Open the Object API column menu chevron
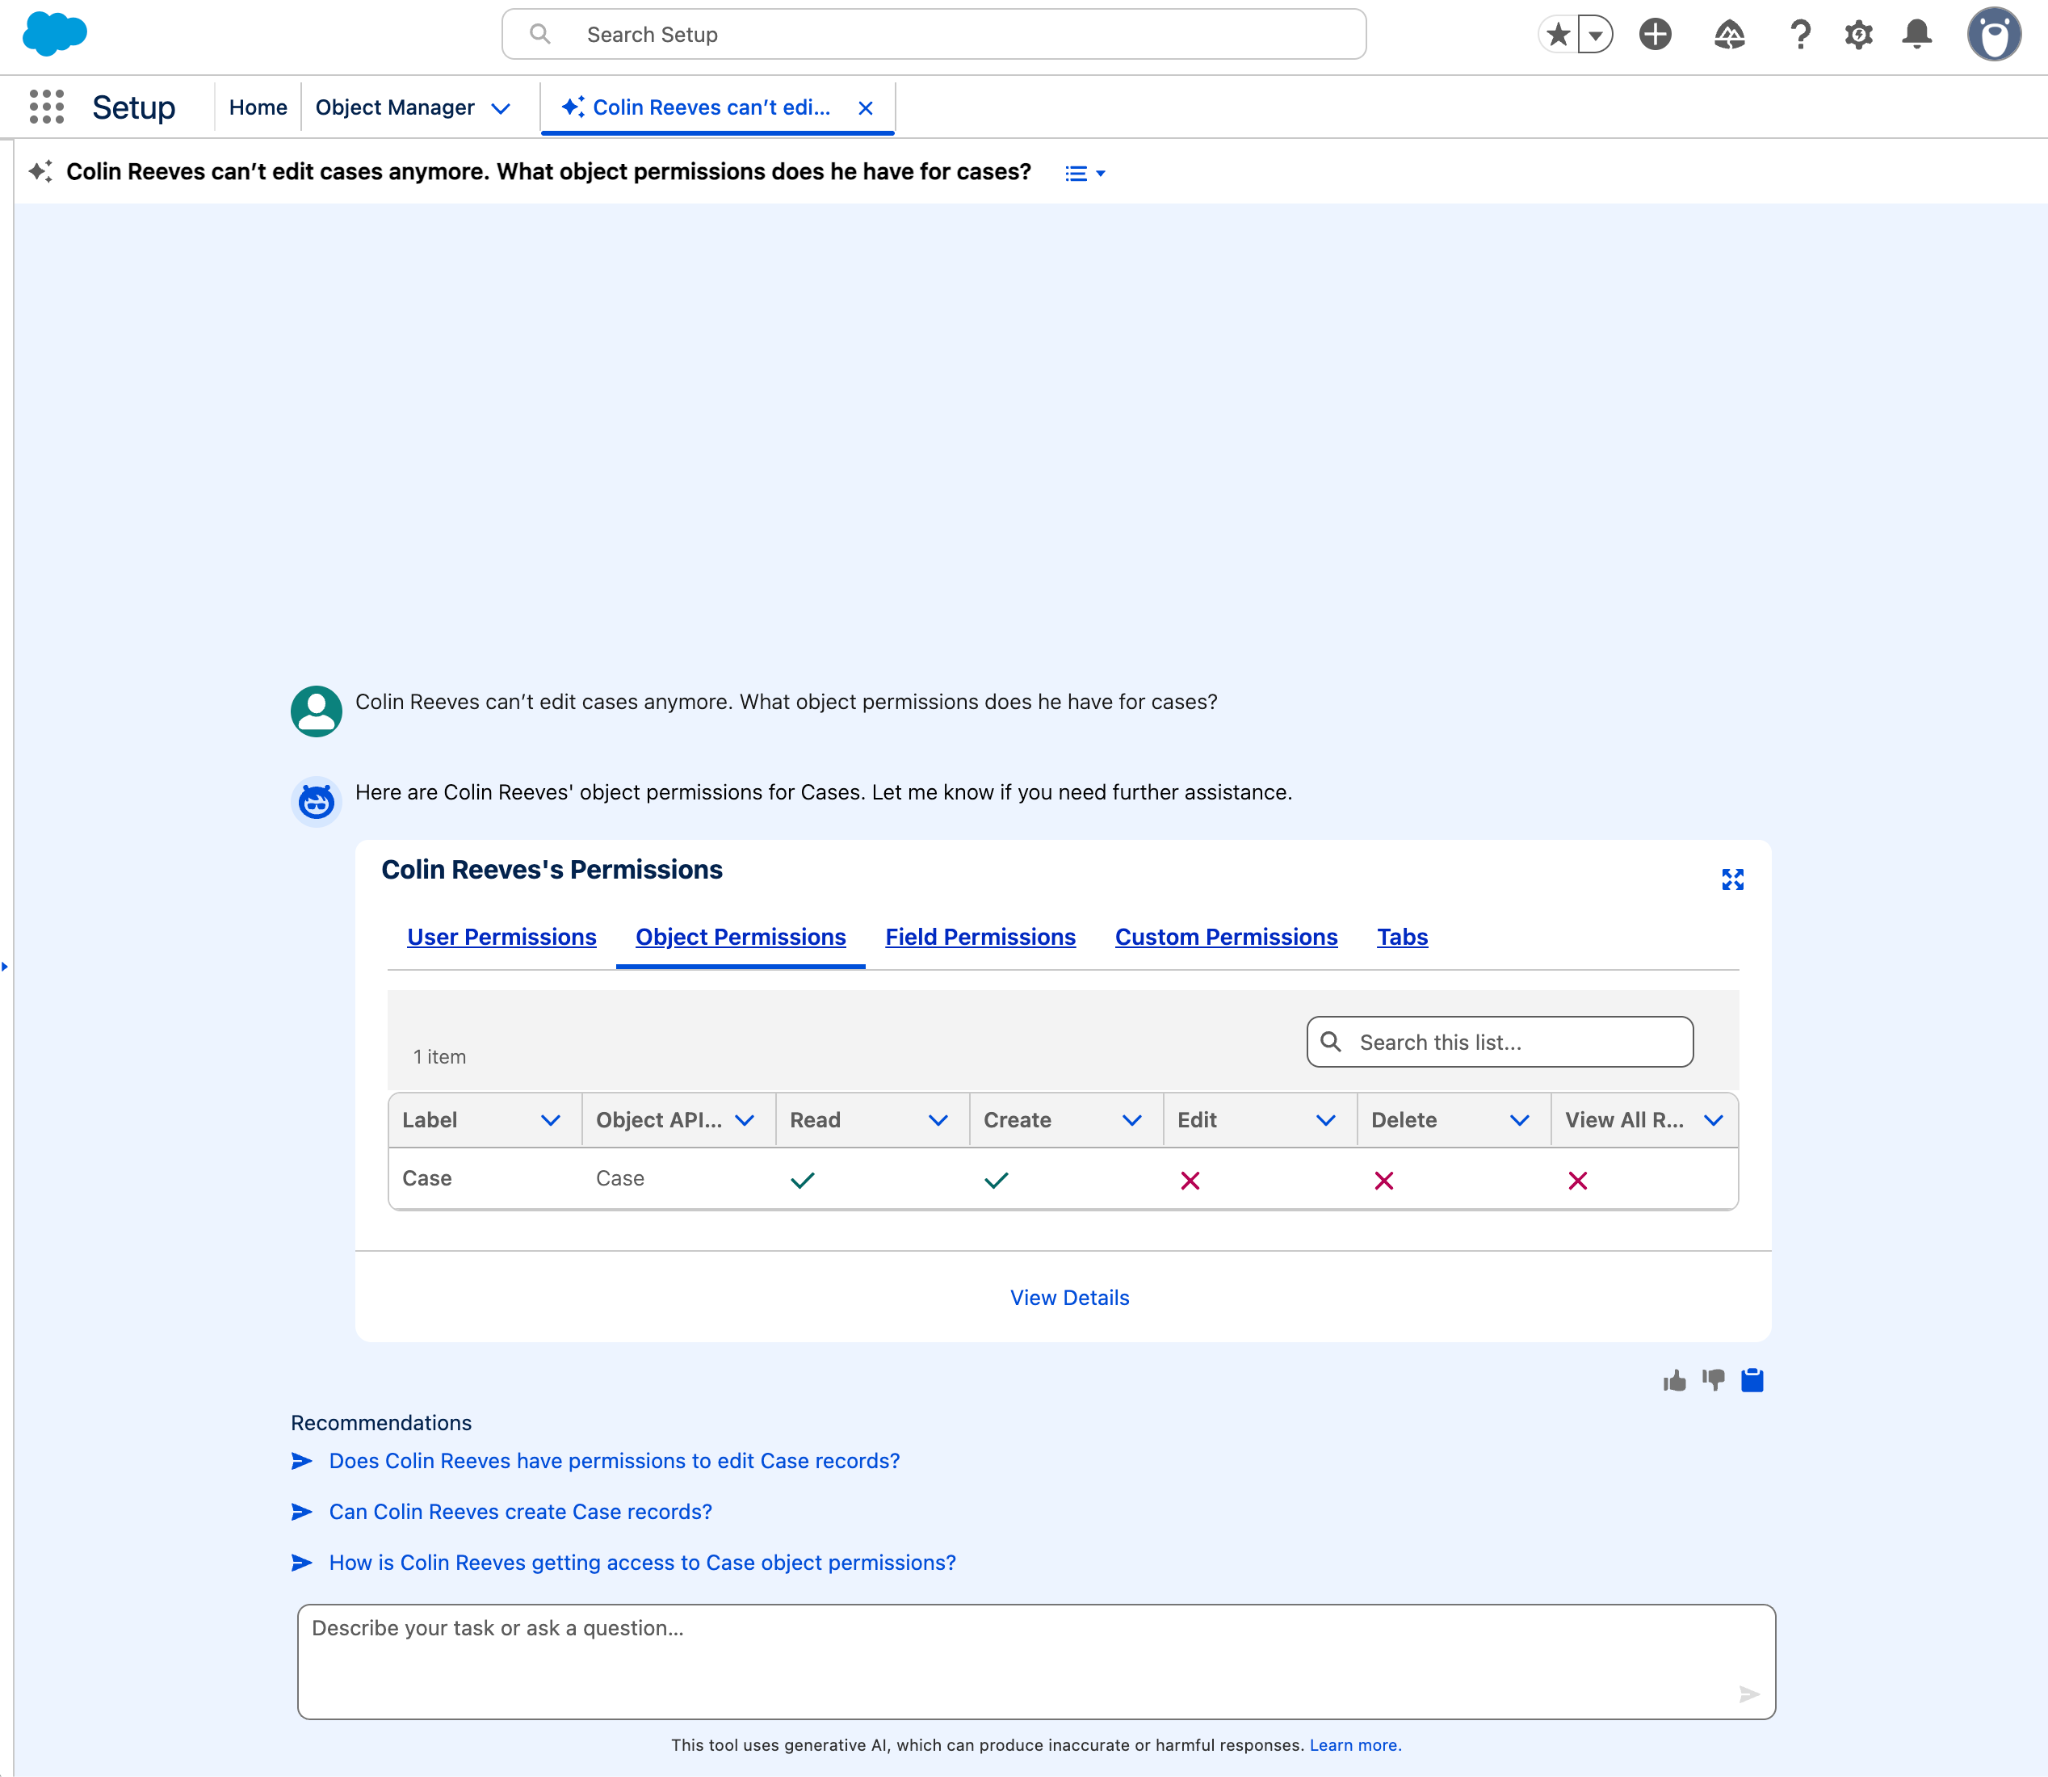Screen dimensions: 2048x1777 click(x=744, y=1120)
